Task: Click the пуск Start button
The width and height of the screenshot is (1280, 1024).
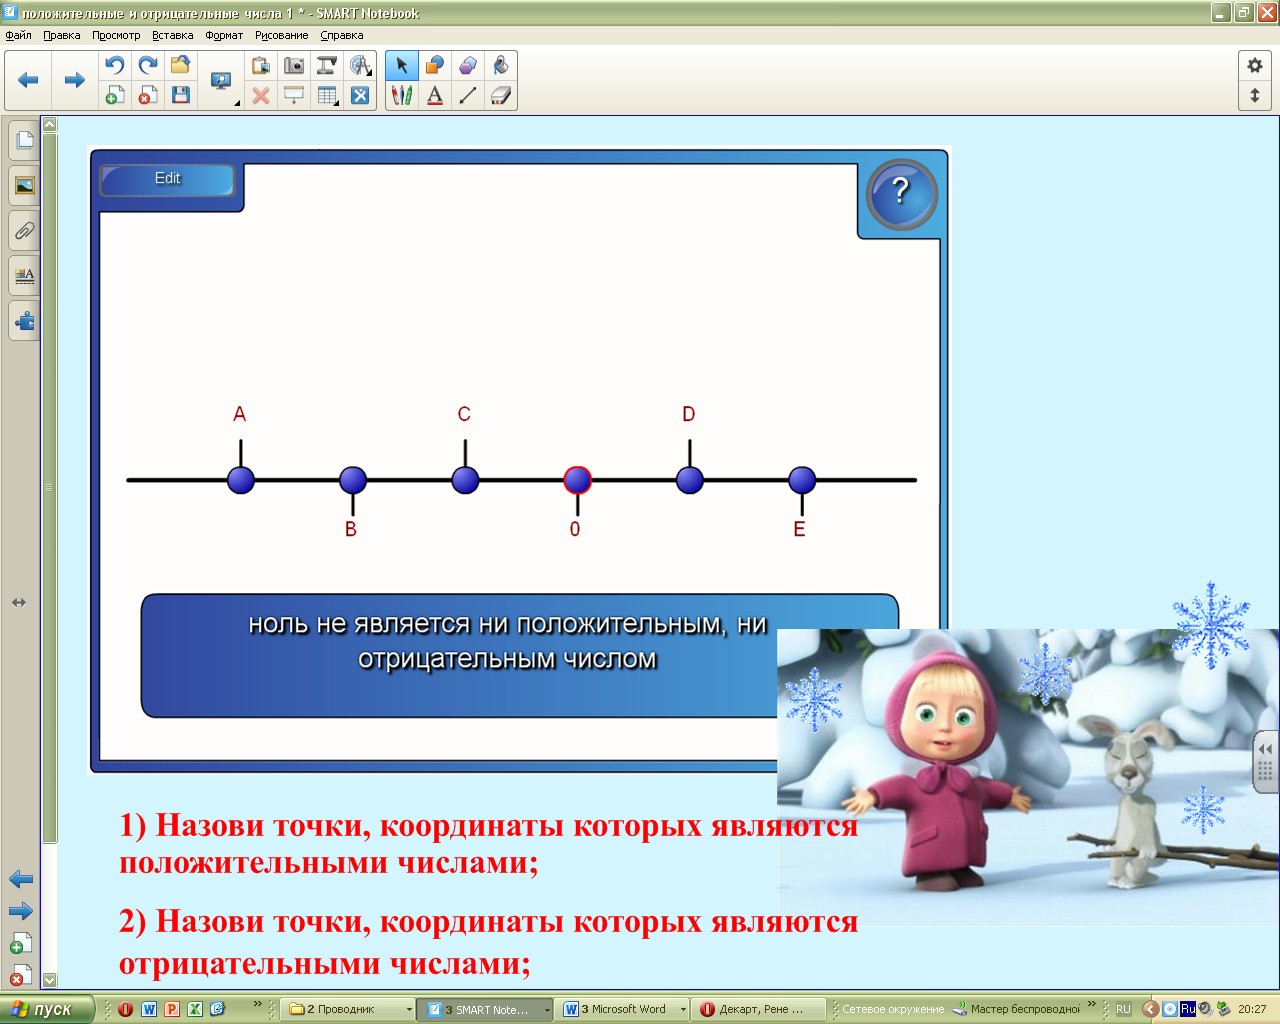Action: point(47,1009)
